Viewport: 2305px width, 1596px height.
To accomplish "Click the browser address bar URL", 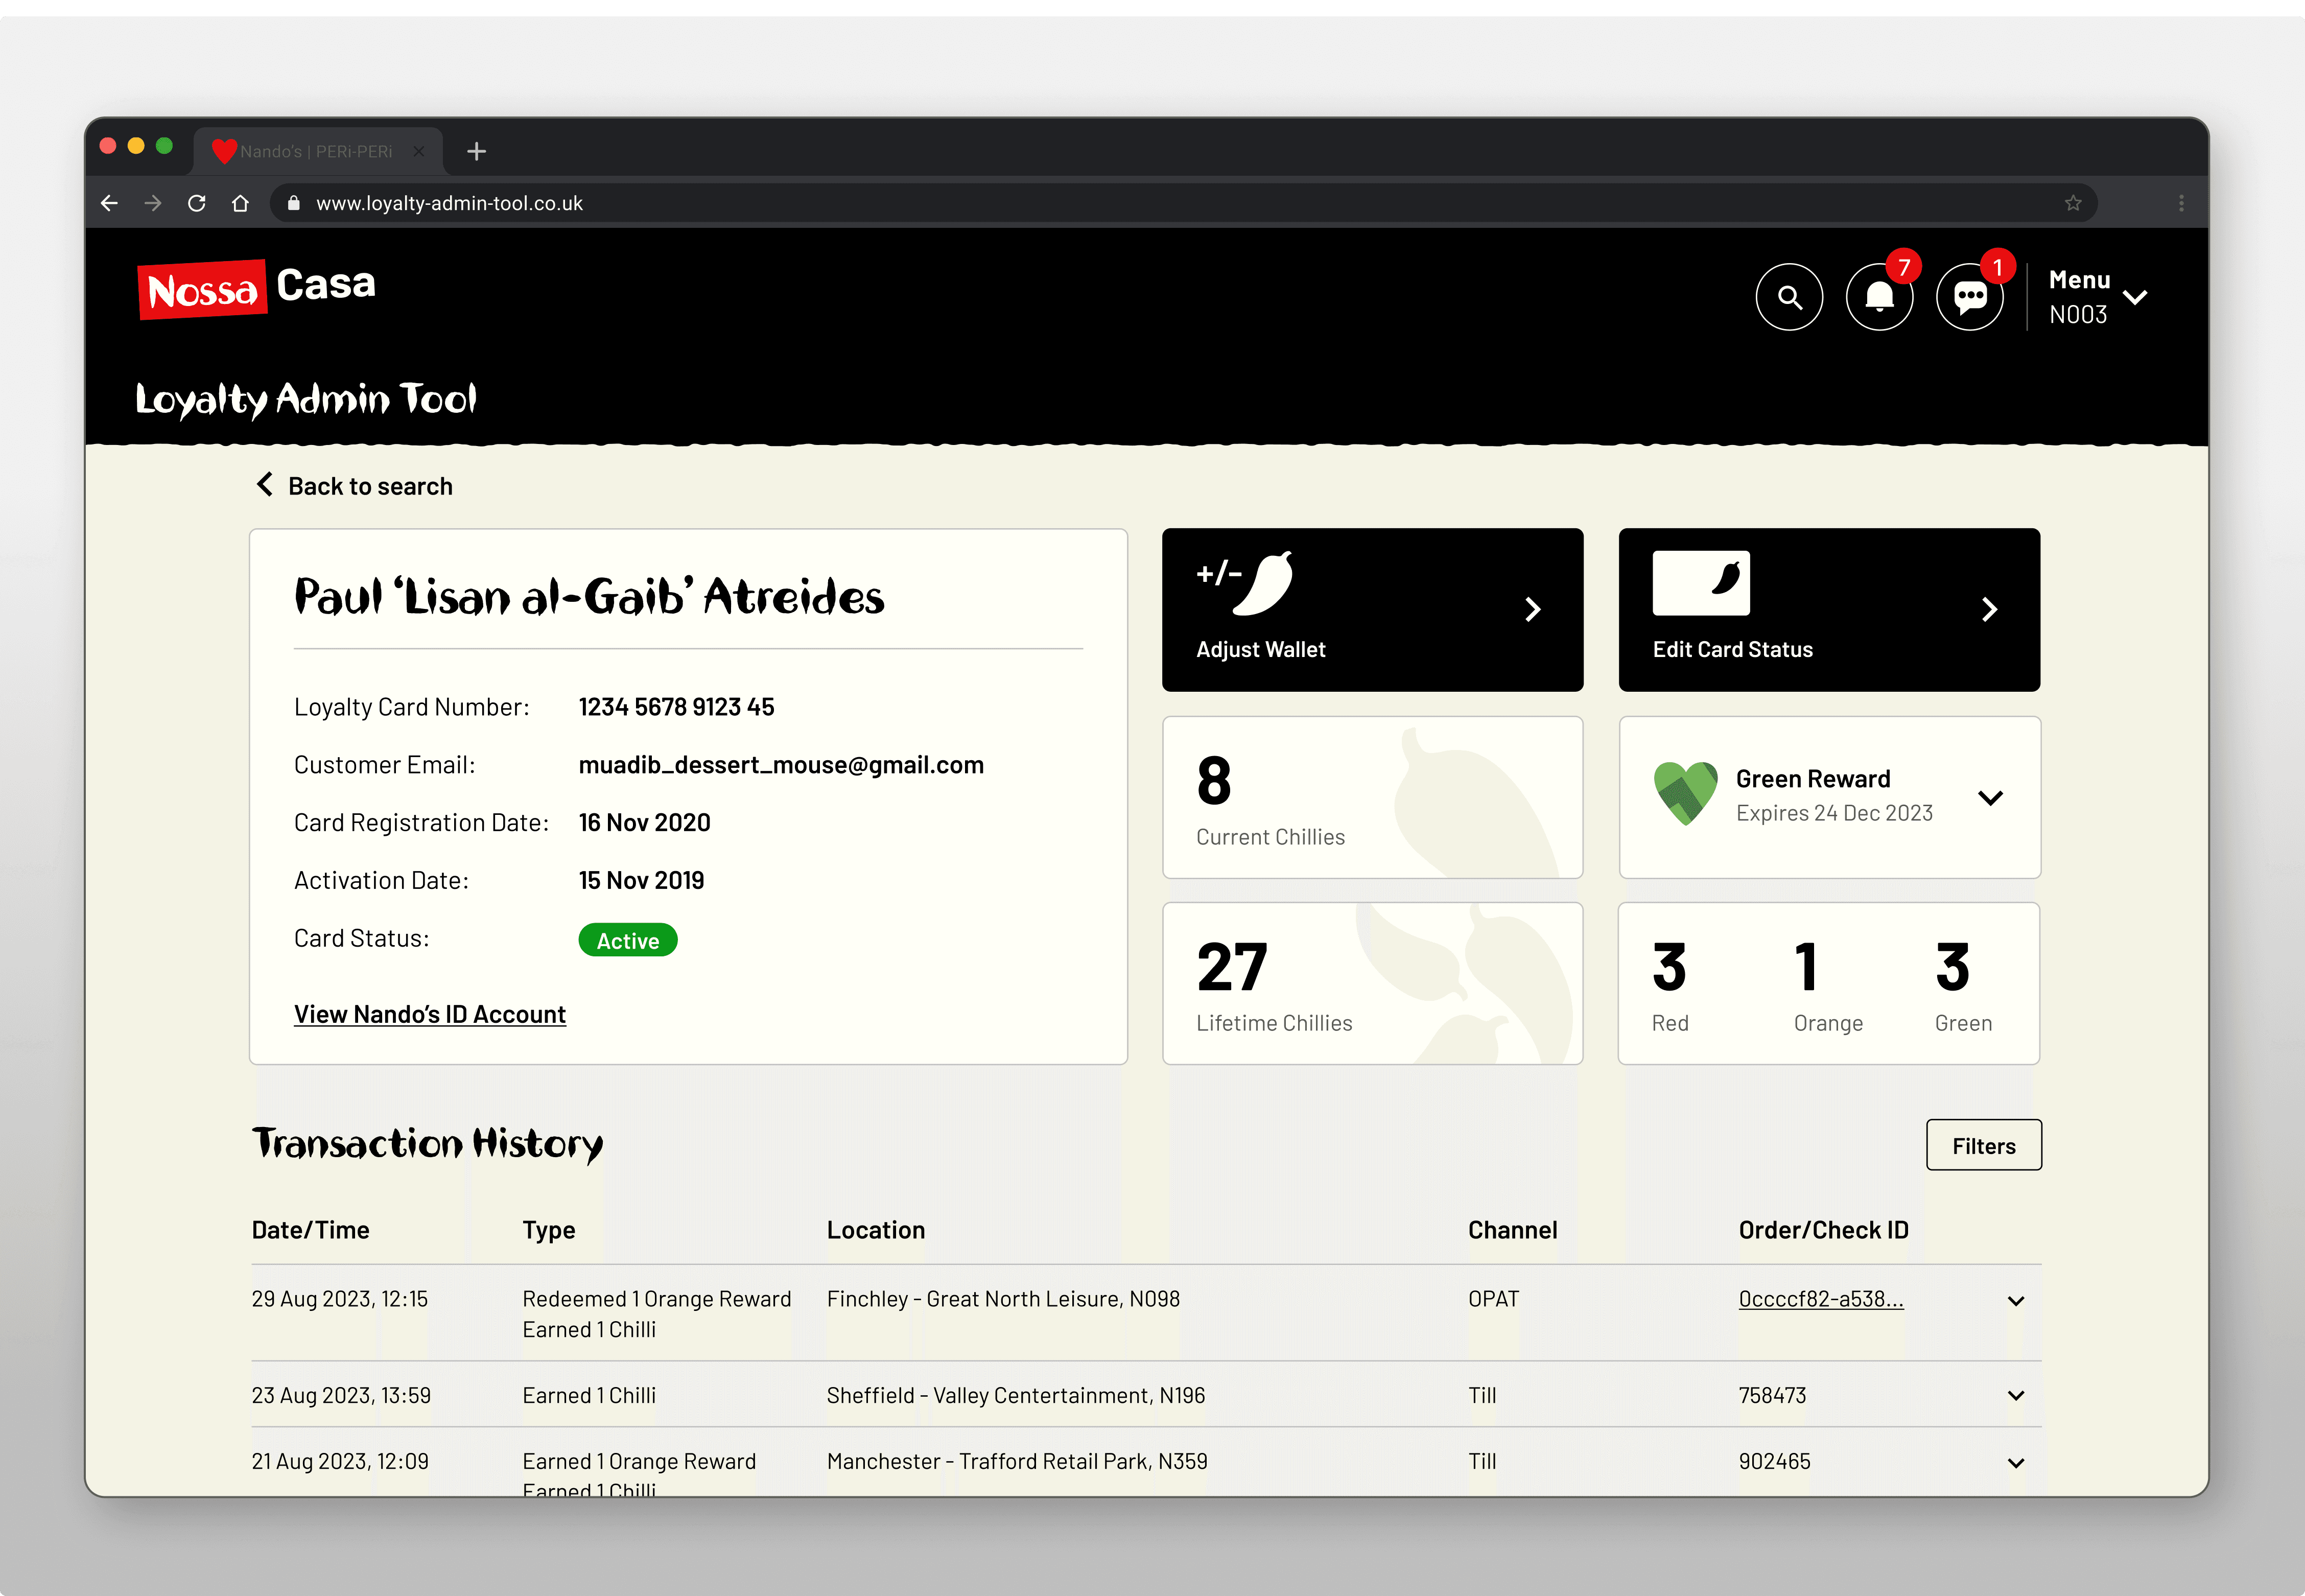I will 449,203.
